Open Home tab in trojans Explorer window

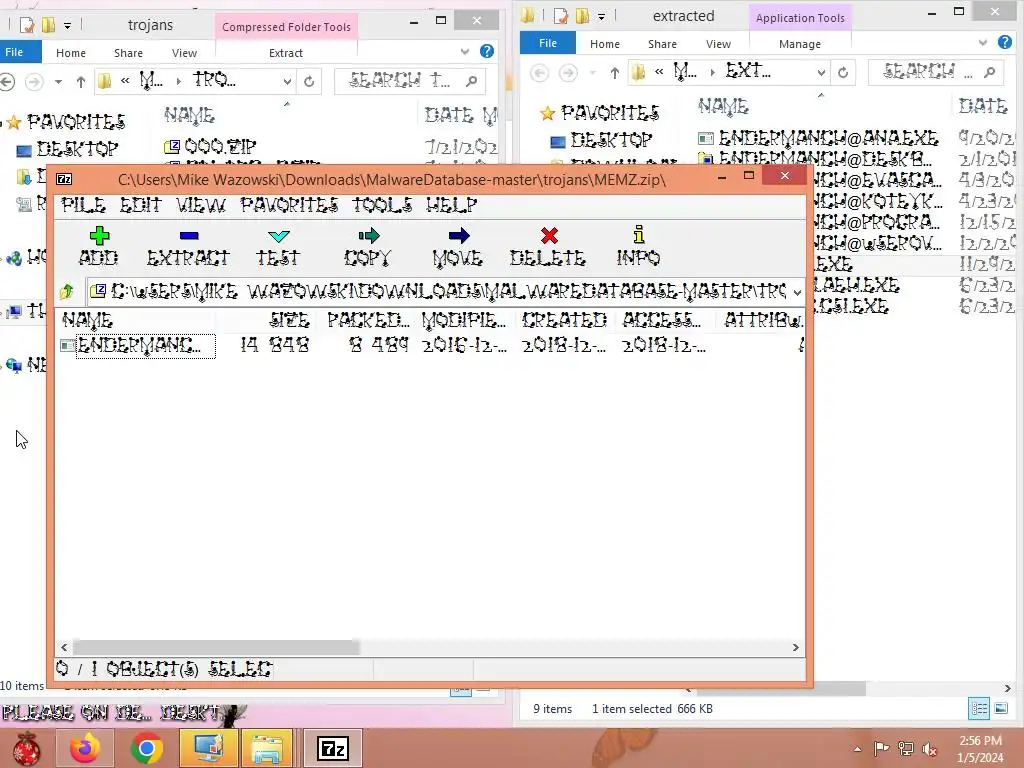tap(71, 53)
